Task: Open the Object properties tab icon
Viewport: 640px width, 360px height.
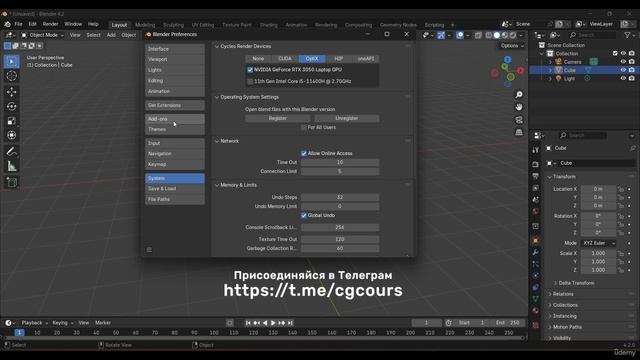Action: (536, 240)
